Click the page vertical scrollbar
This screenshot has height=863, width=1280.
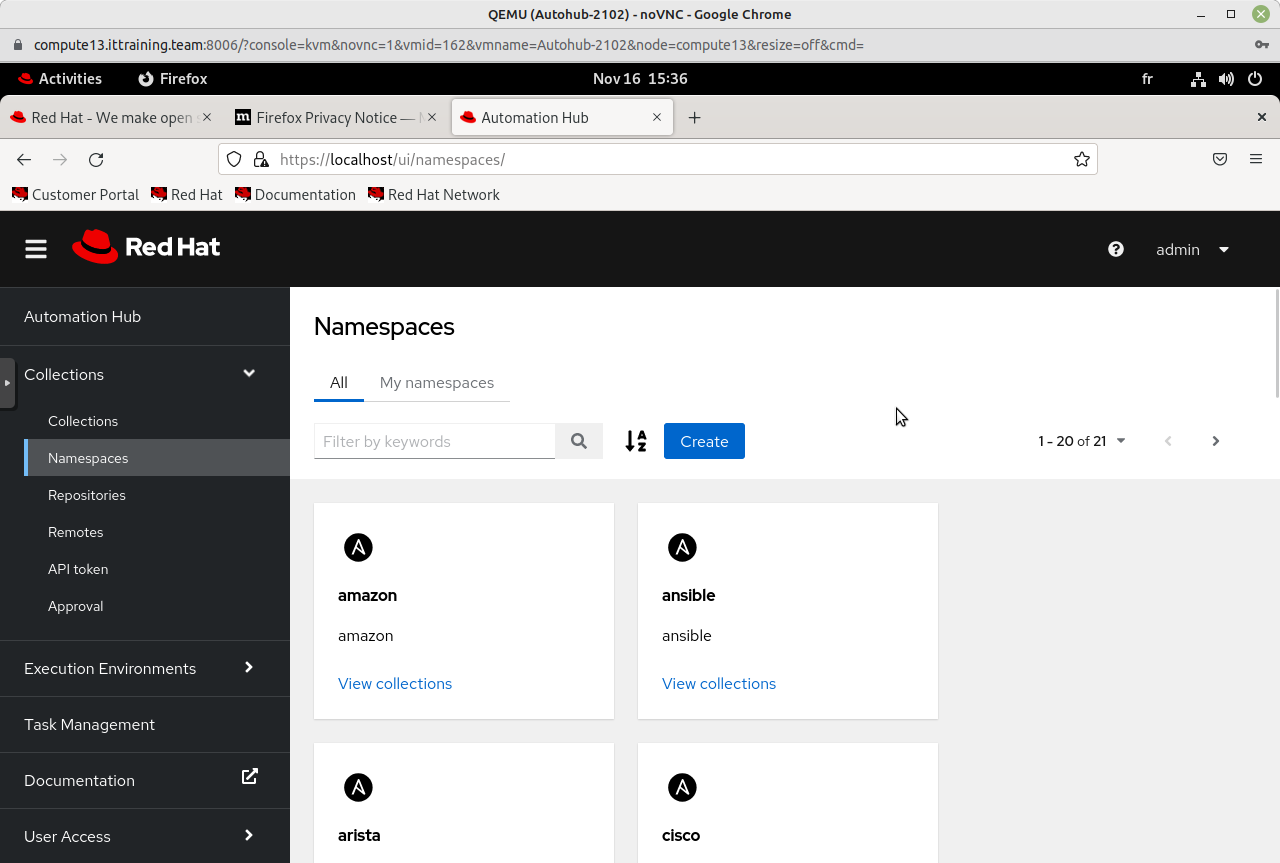1277,344
